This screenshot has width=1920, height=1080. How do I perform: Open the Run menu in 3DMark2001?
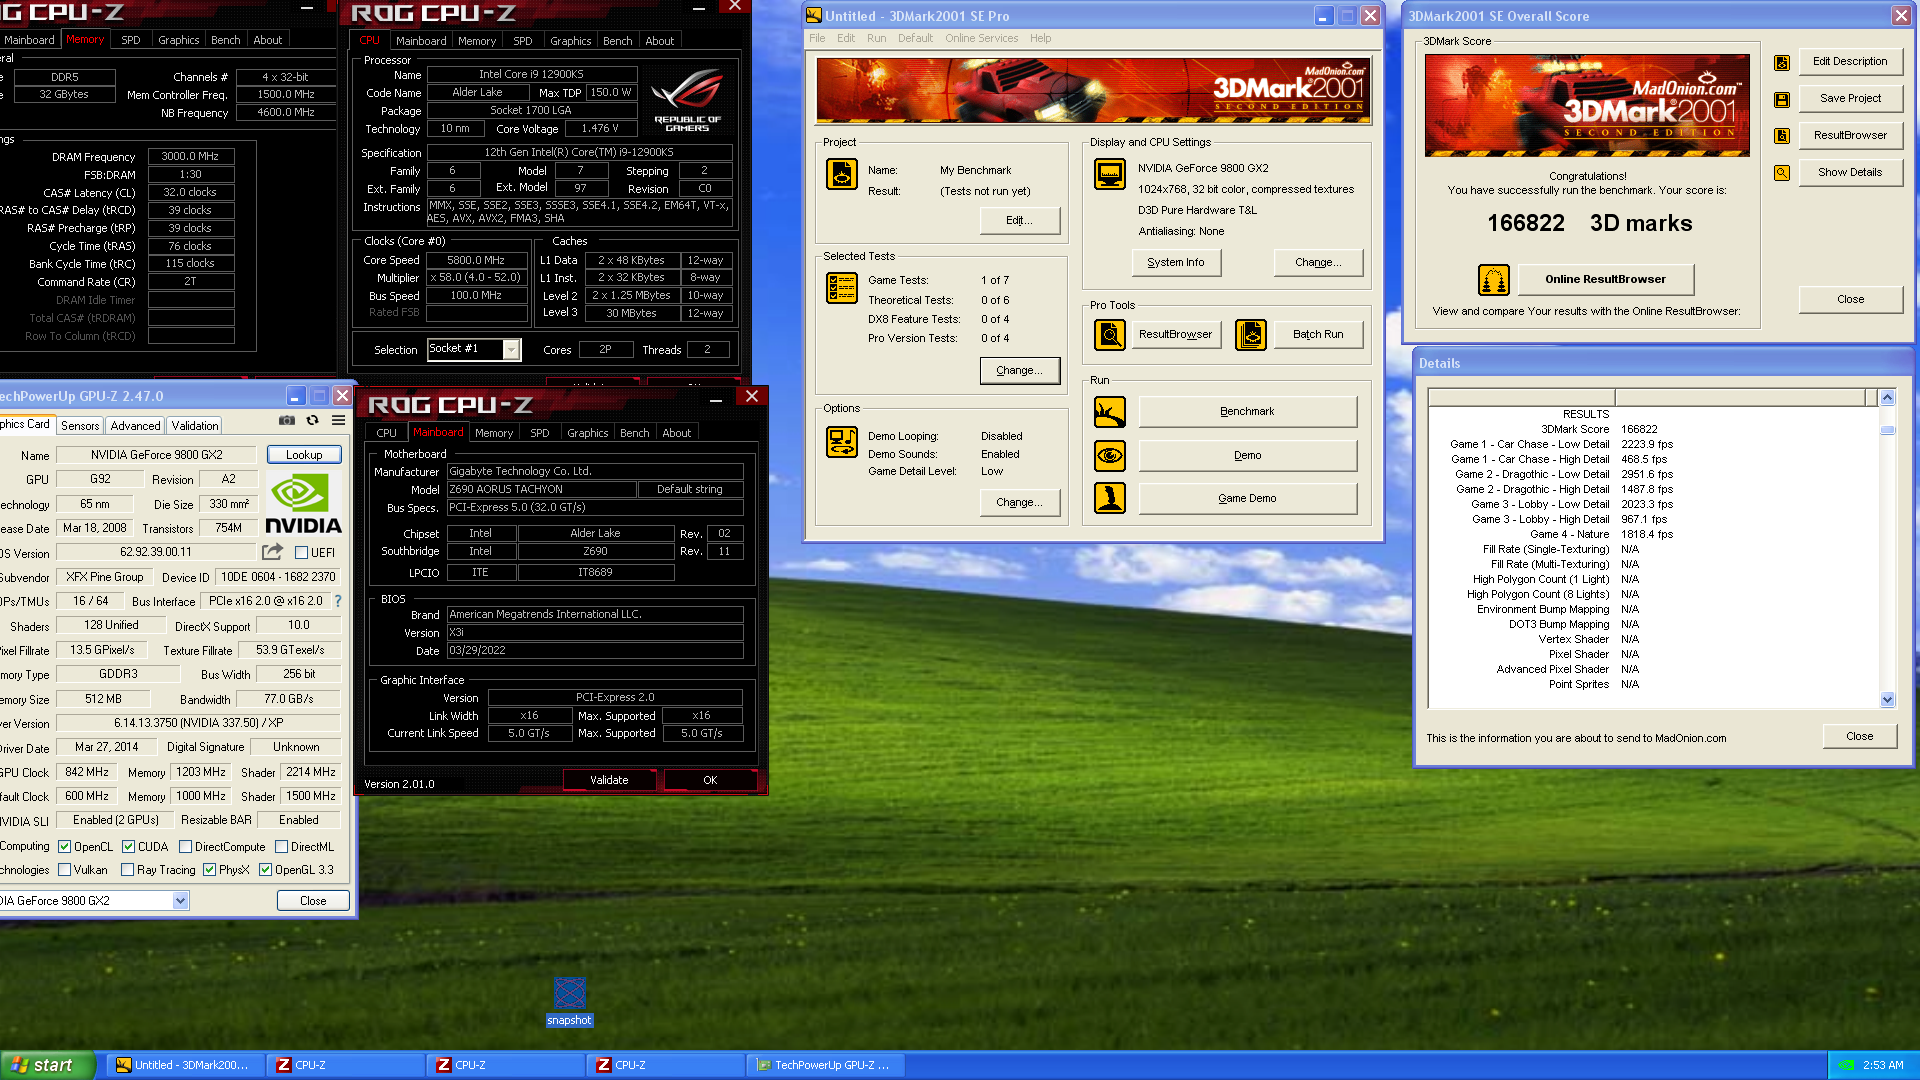click(876, 38)
